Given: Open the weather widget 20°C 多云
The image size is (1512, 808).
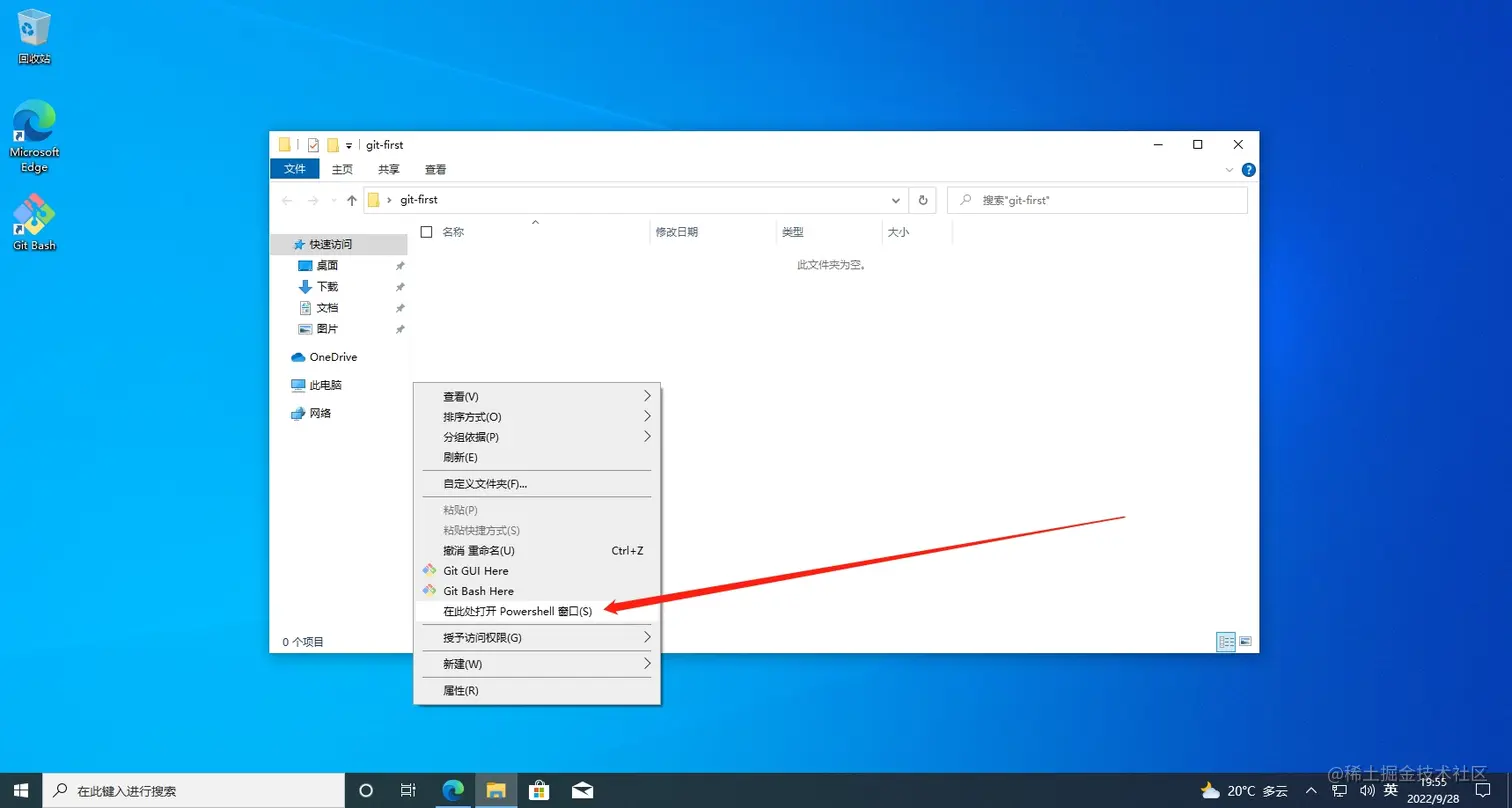Looking at the screenshot, I should [x=1244, y=790].
